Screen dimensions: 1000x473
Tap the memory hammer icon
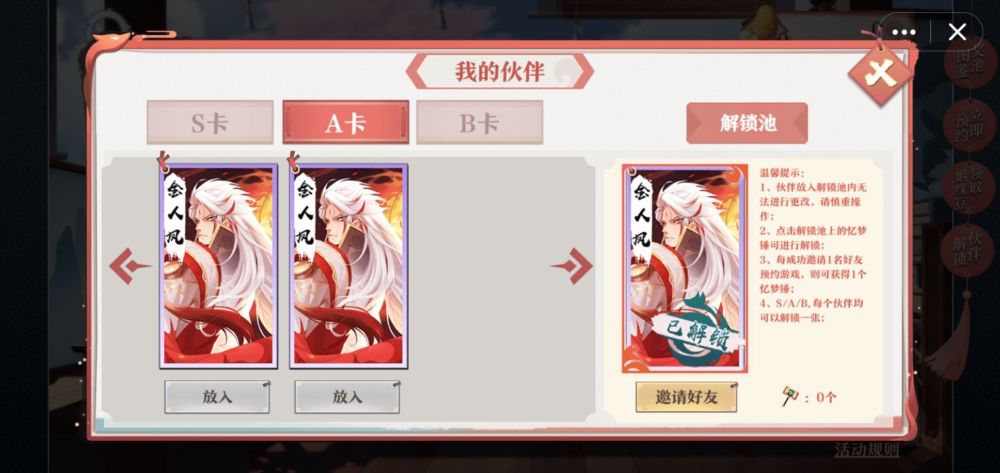pyautogui.click(x=790, y=396)
